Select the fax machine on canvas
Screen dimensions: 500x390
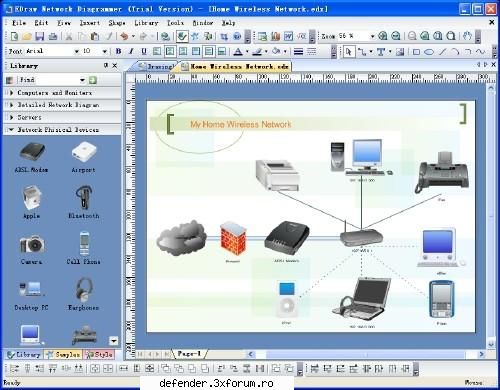tap(442, 173)
